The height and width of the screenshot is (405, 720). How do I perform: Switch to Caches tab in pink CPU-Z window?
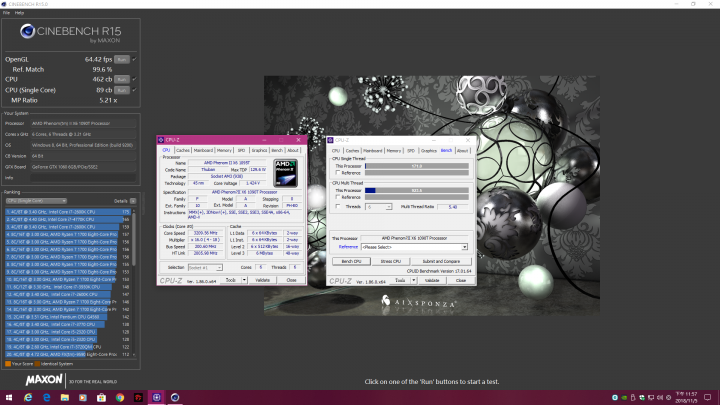click(x=183, y=150)
